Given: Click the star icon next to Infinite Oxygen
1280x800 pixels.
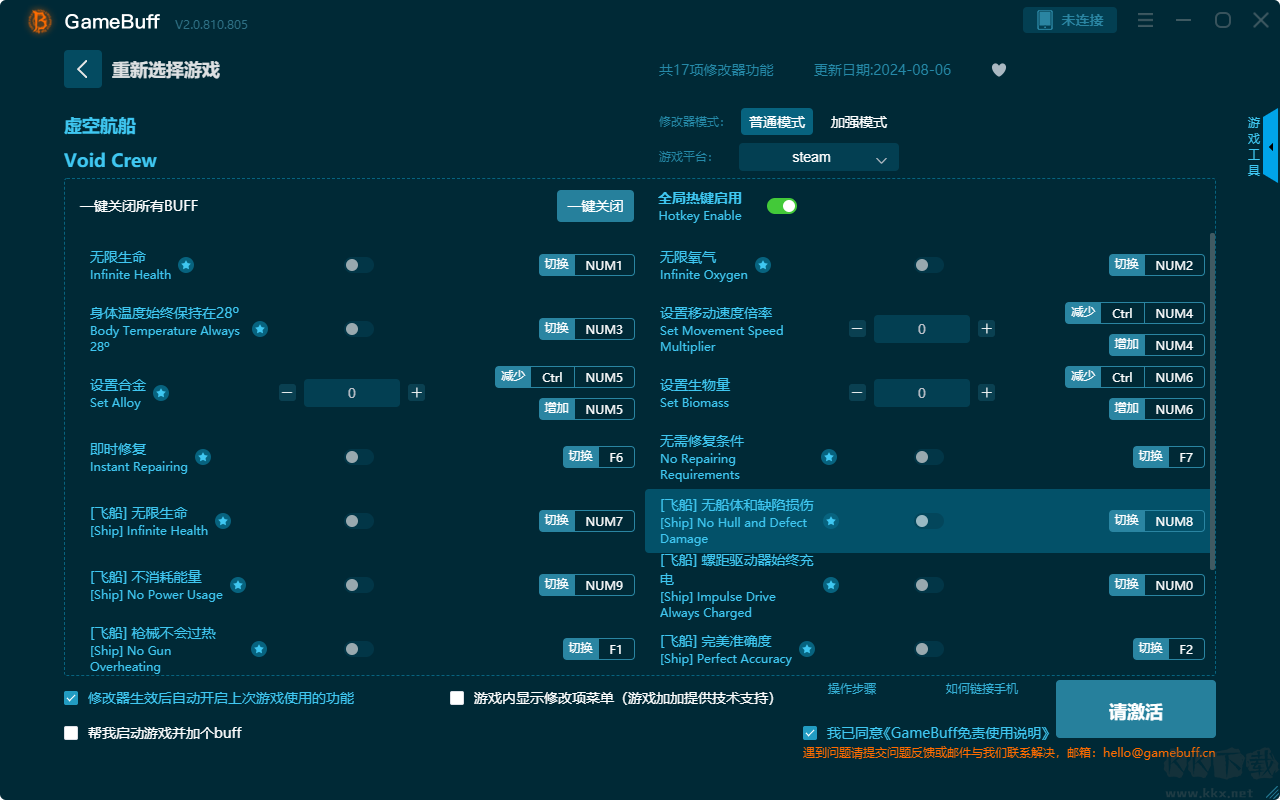Looking at the screenshot, I should click(763, 265).
